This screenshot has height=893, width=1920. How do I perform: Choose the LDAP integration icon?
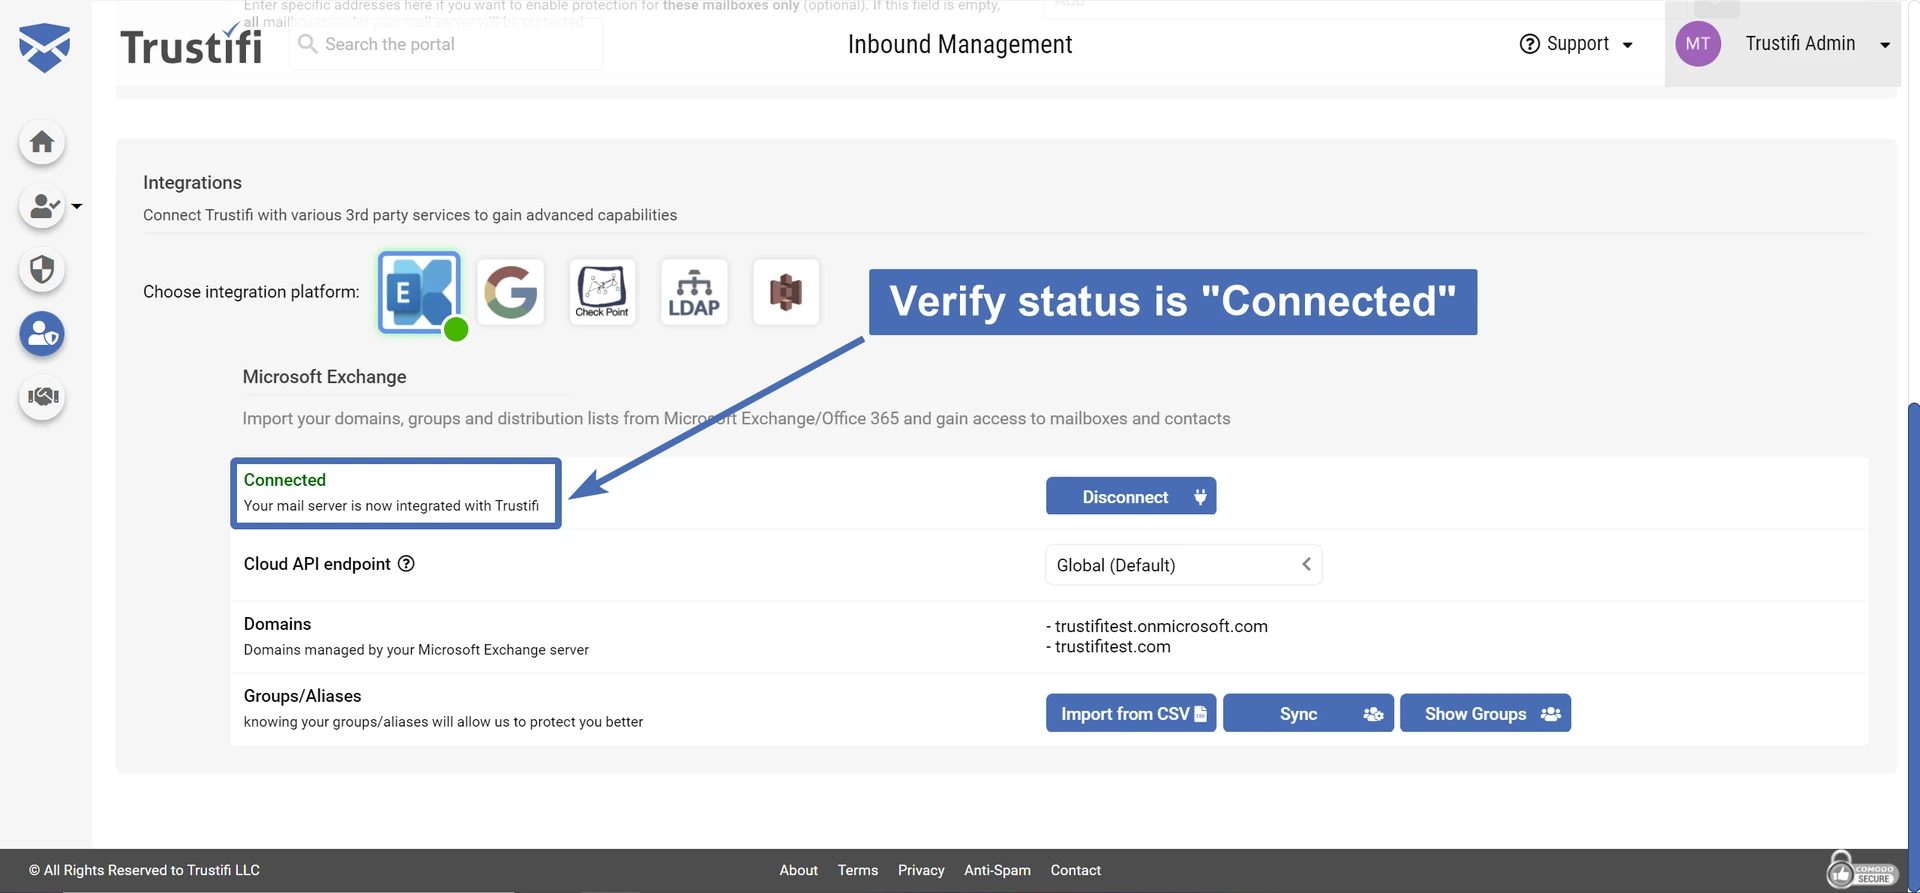tap(694, 292)
